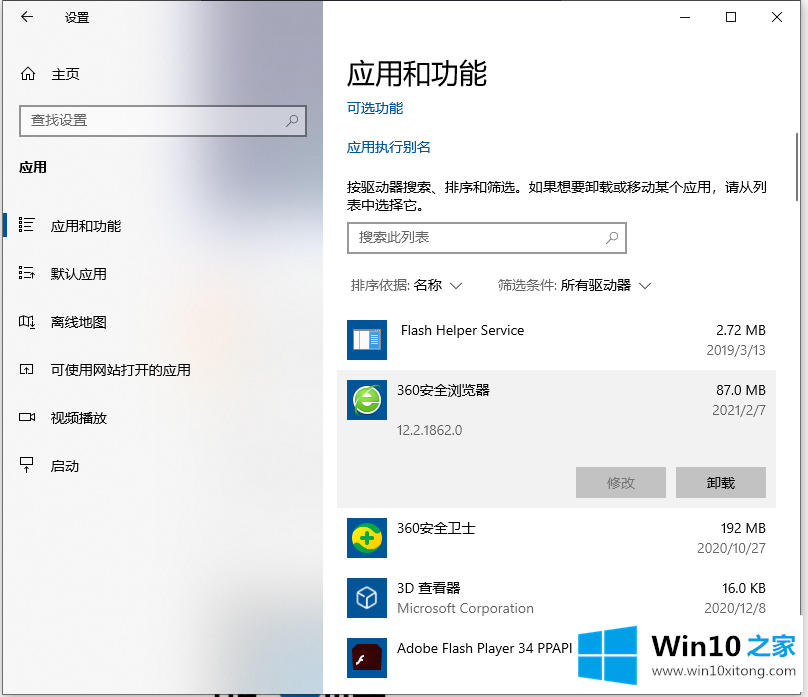Close the Settings window
The width and height of the screenshot is (808, 697).
[x=777, y=17]
